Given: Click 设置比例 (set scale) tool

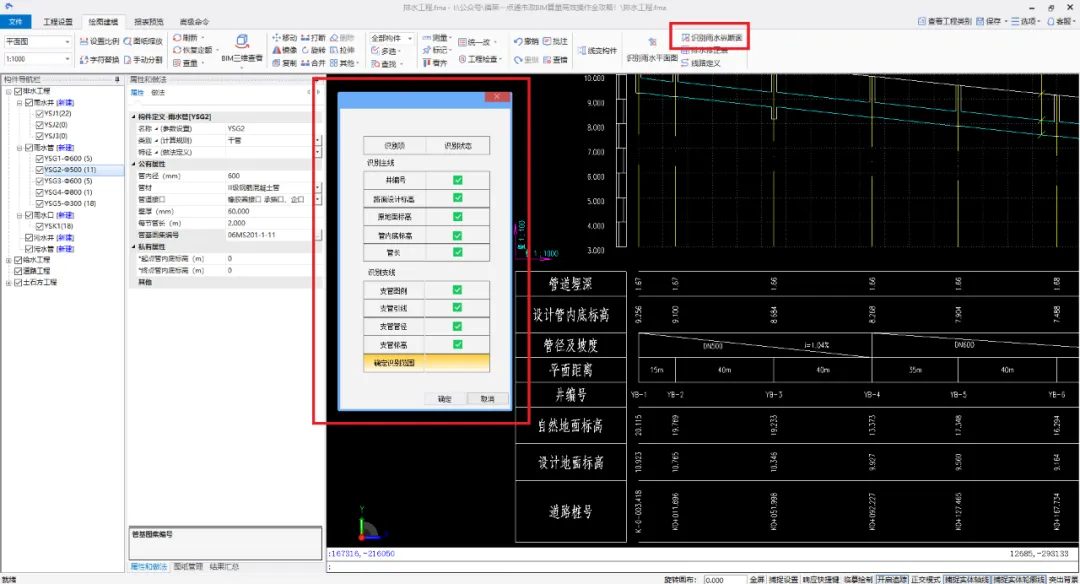Looking at the screenshot, I should [x=100, y=41].
